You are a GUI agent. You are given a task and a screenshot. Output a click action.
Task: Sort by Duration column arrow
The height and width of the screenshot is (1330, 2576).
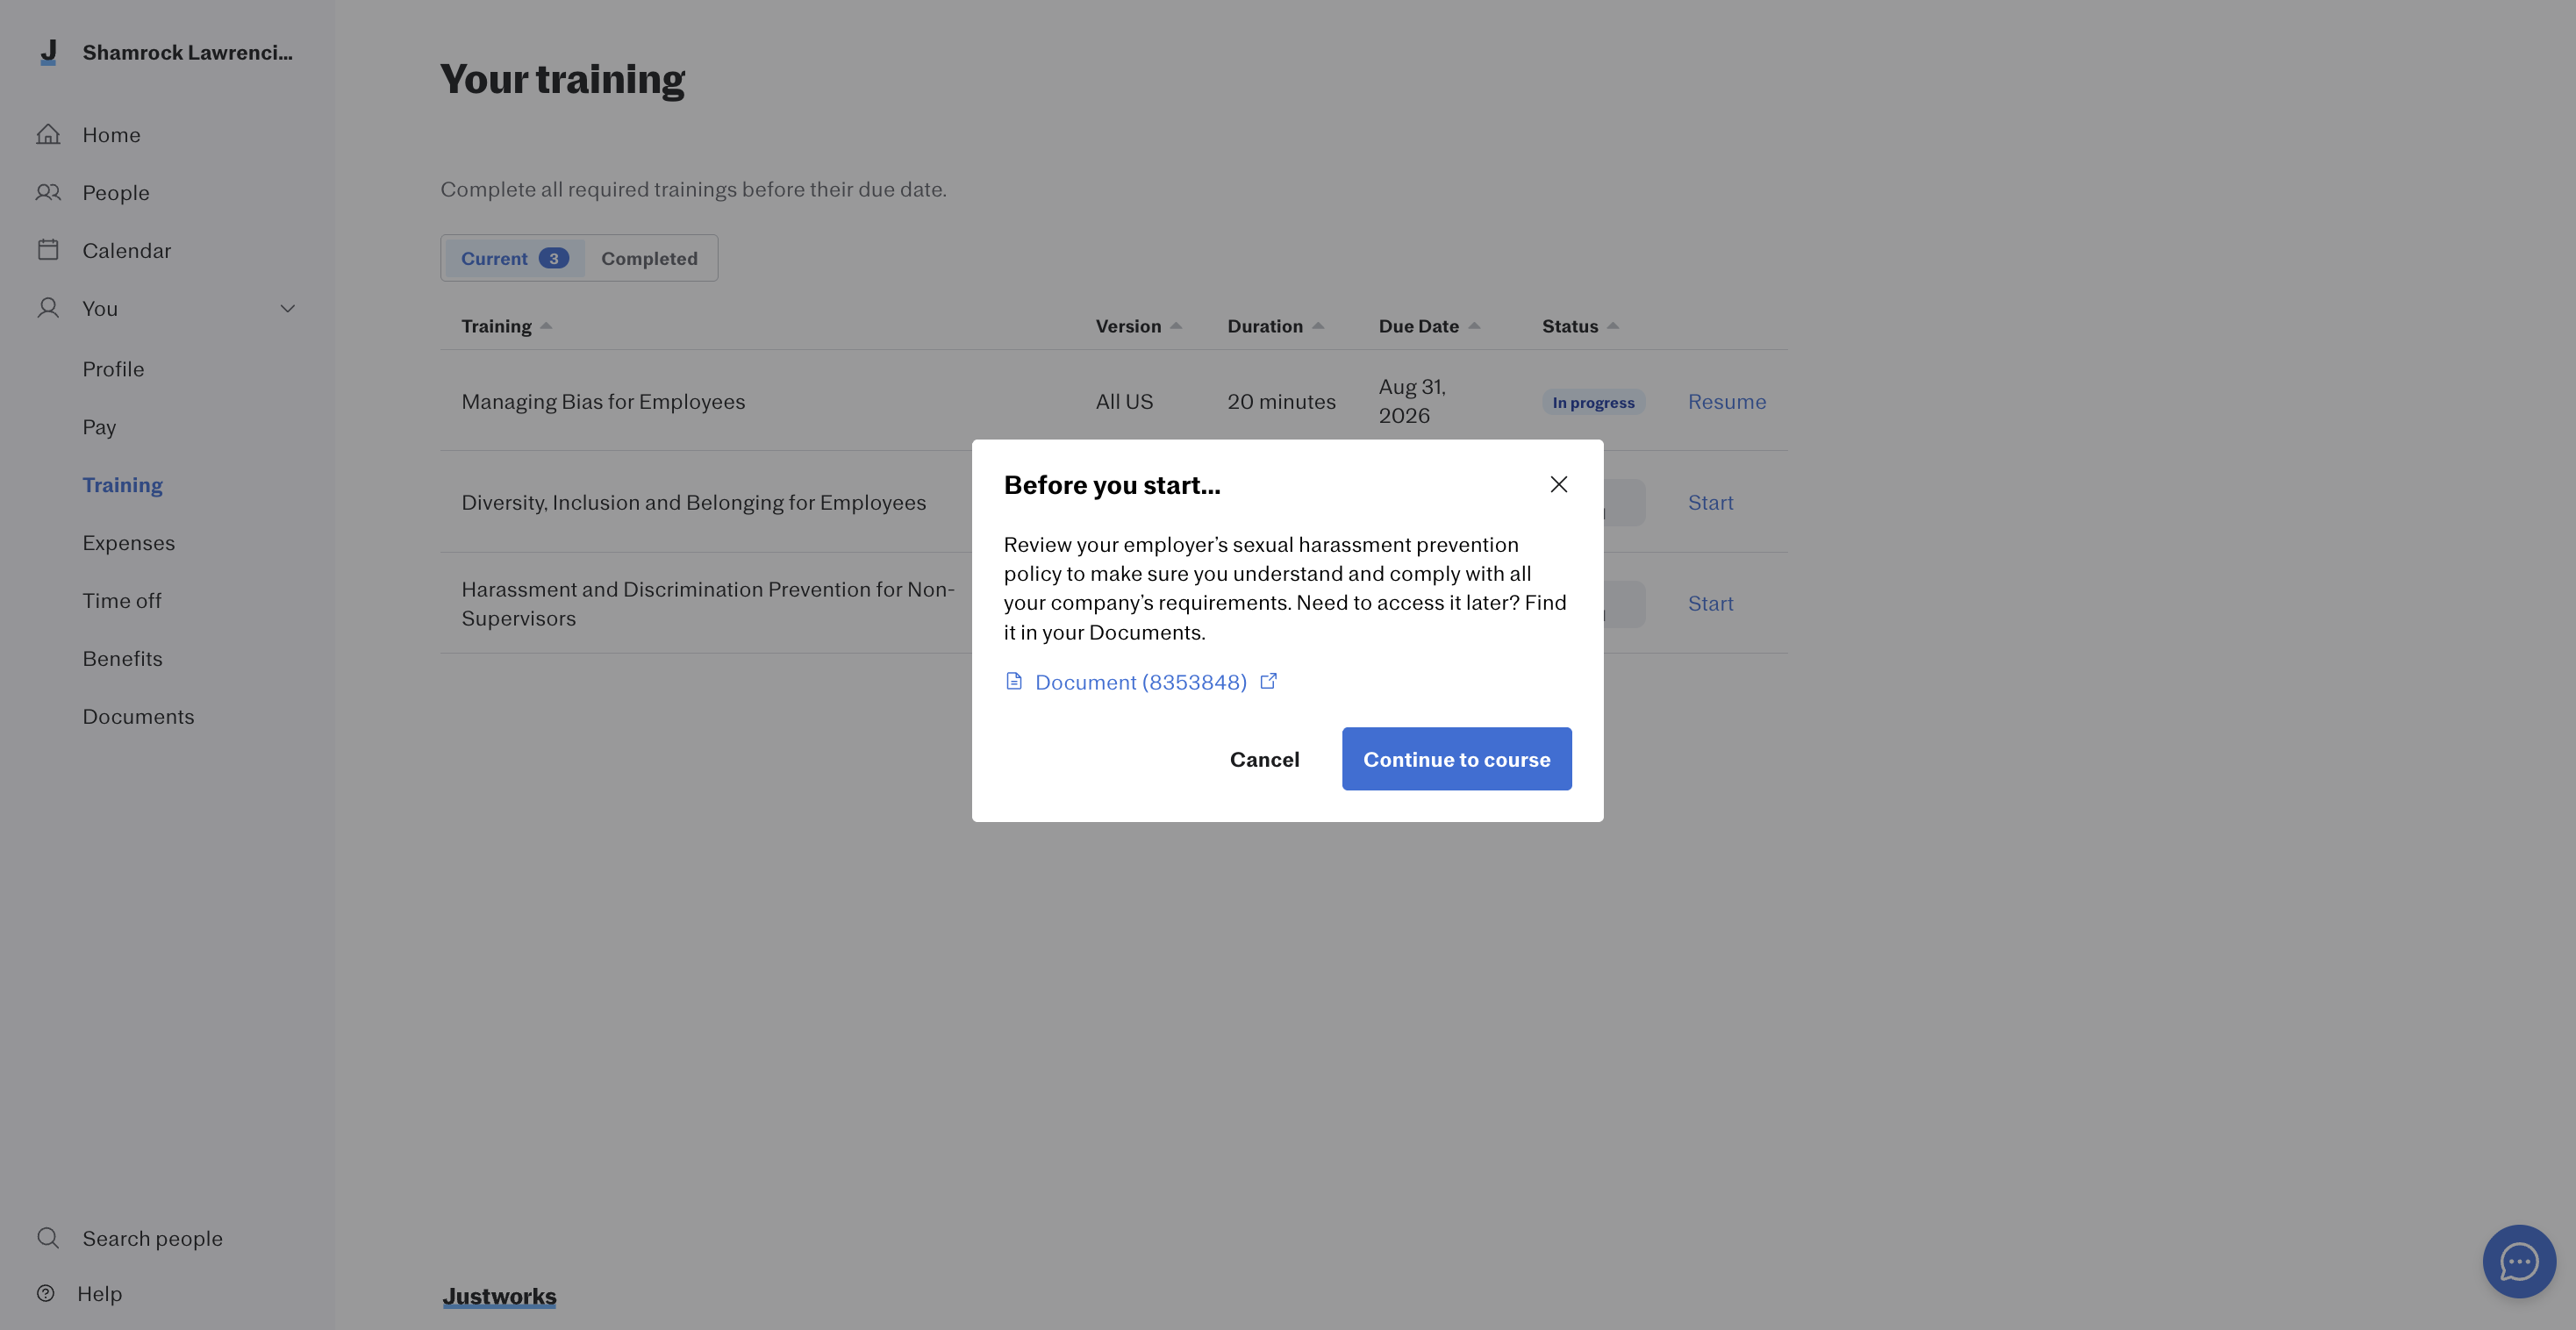[x=1318, y=325]
